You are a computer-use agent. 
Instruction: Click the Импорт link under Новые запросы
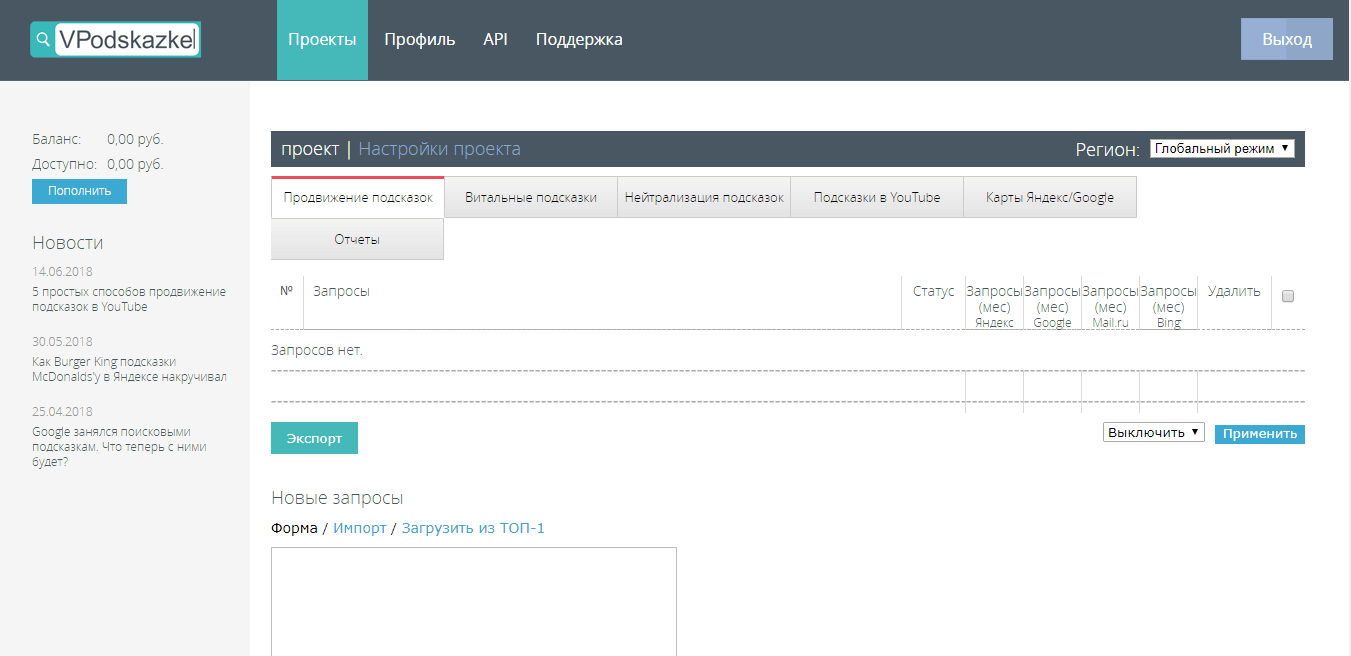(x=360, y=528)
